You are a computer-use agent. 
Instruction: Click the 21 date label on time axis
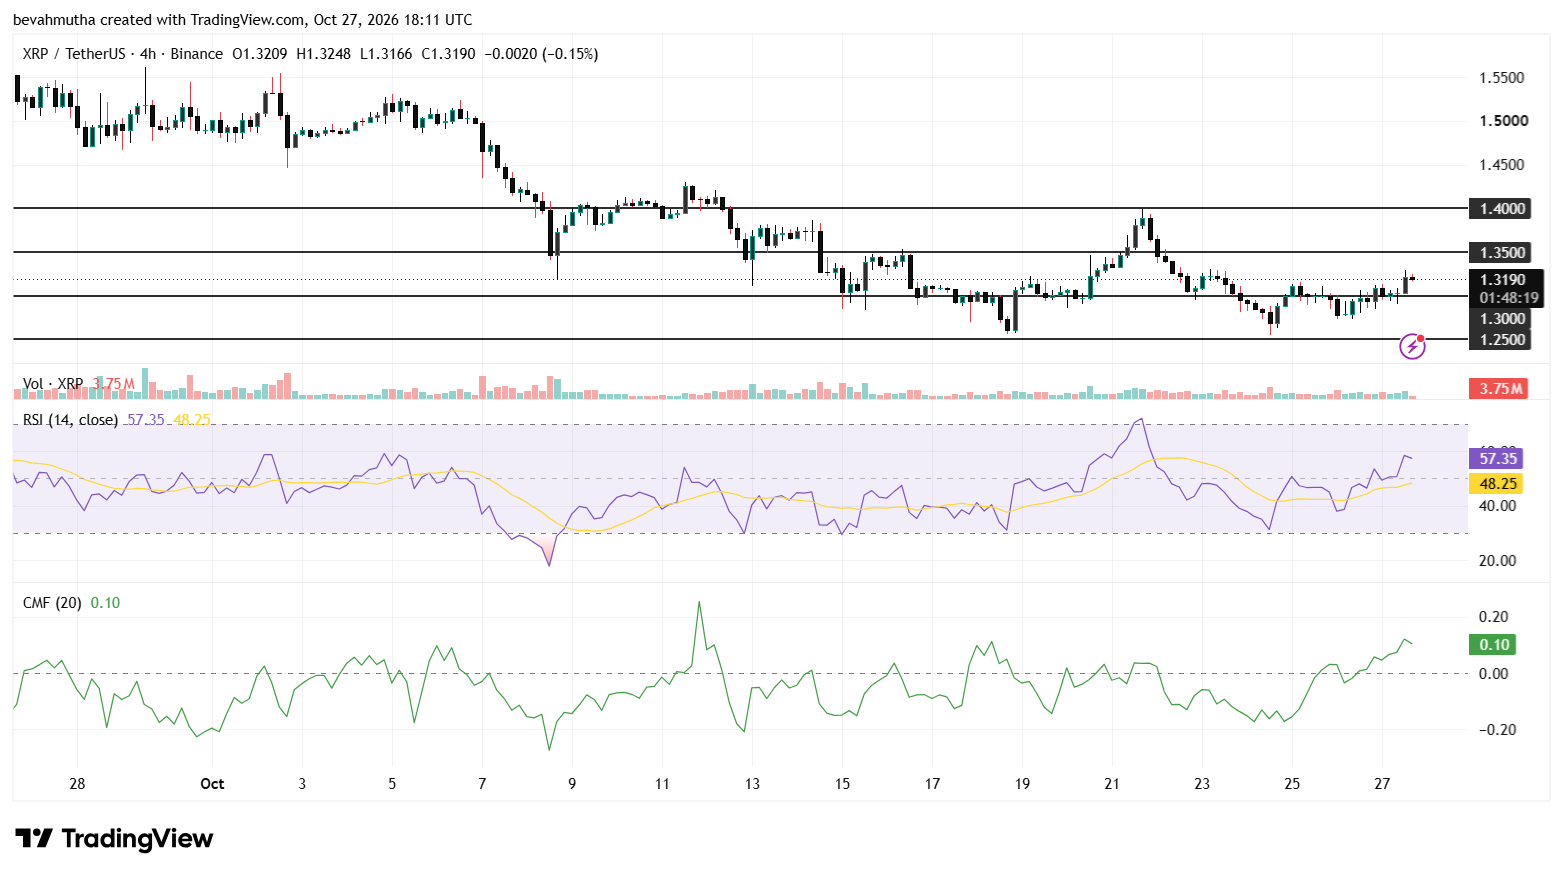coord(1112,784)
